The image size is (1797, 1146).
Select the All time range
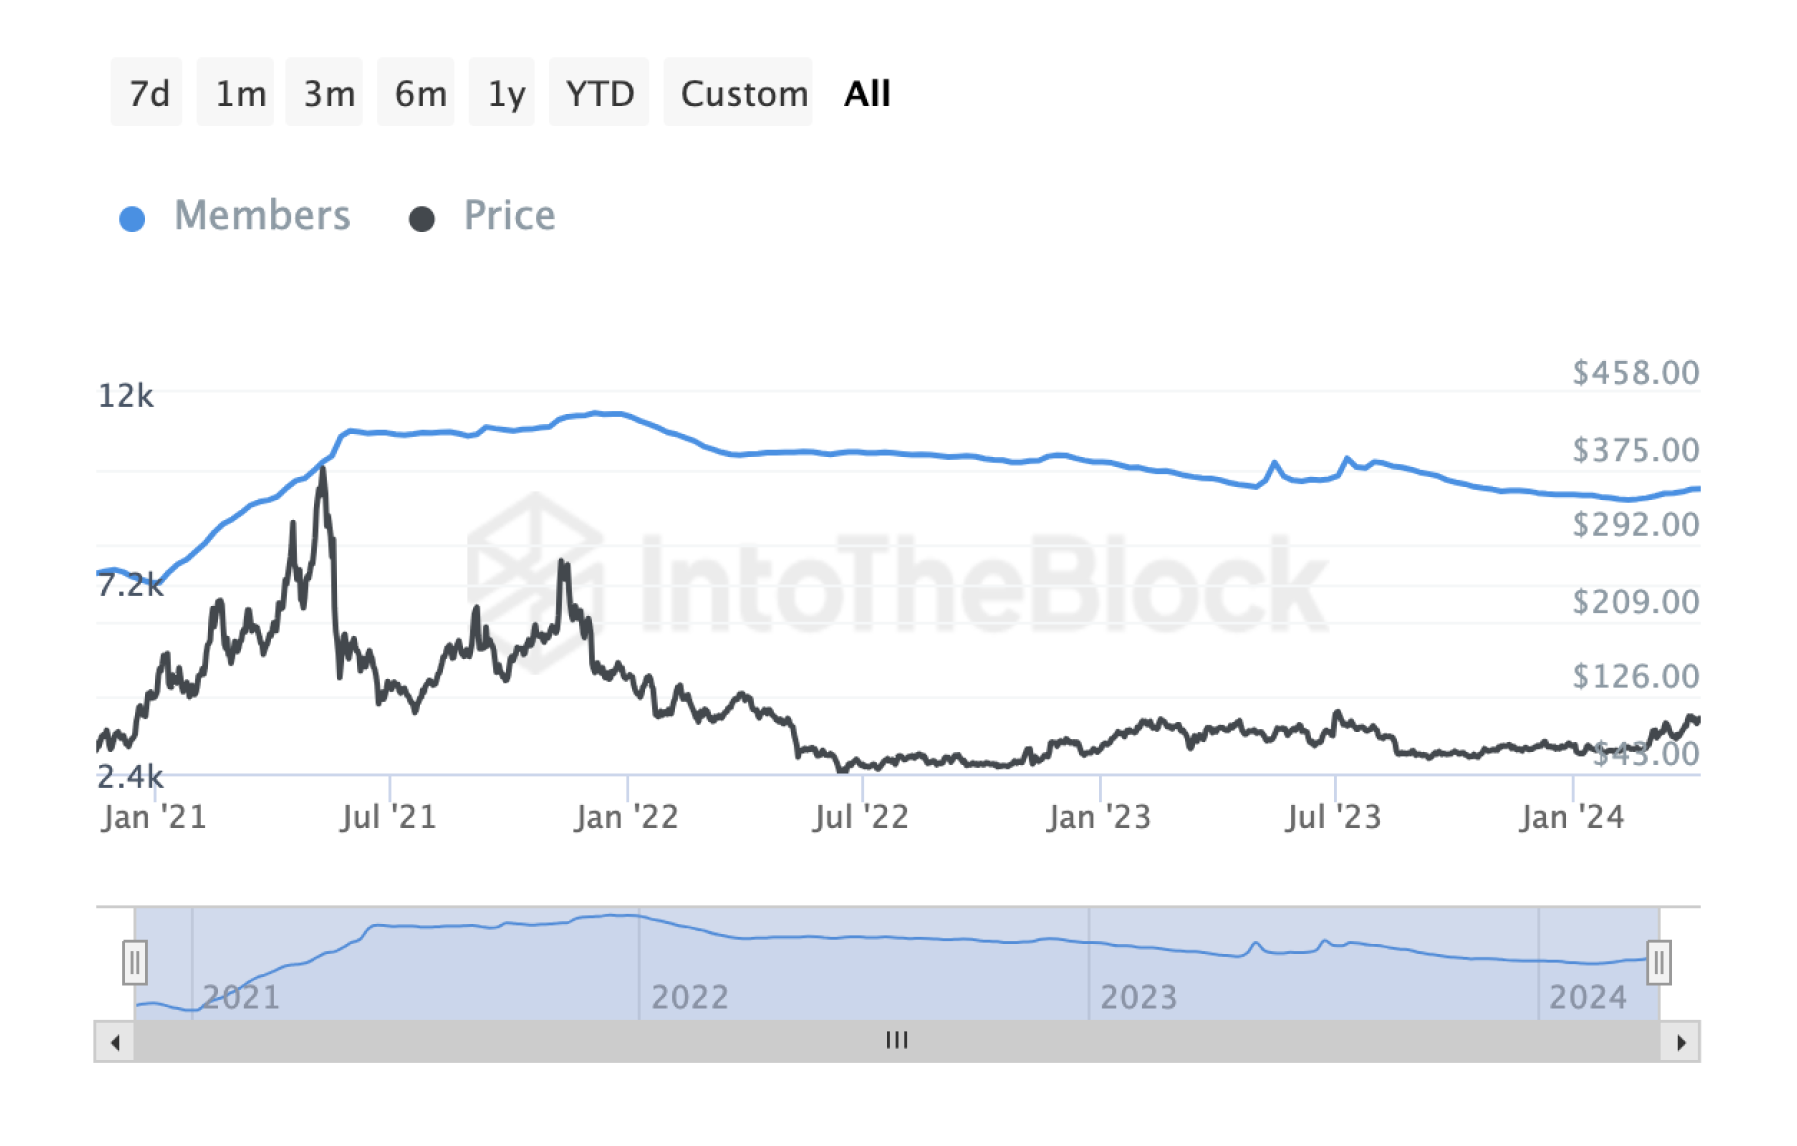[x=867, y=93]
